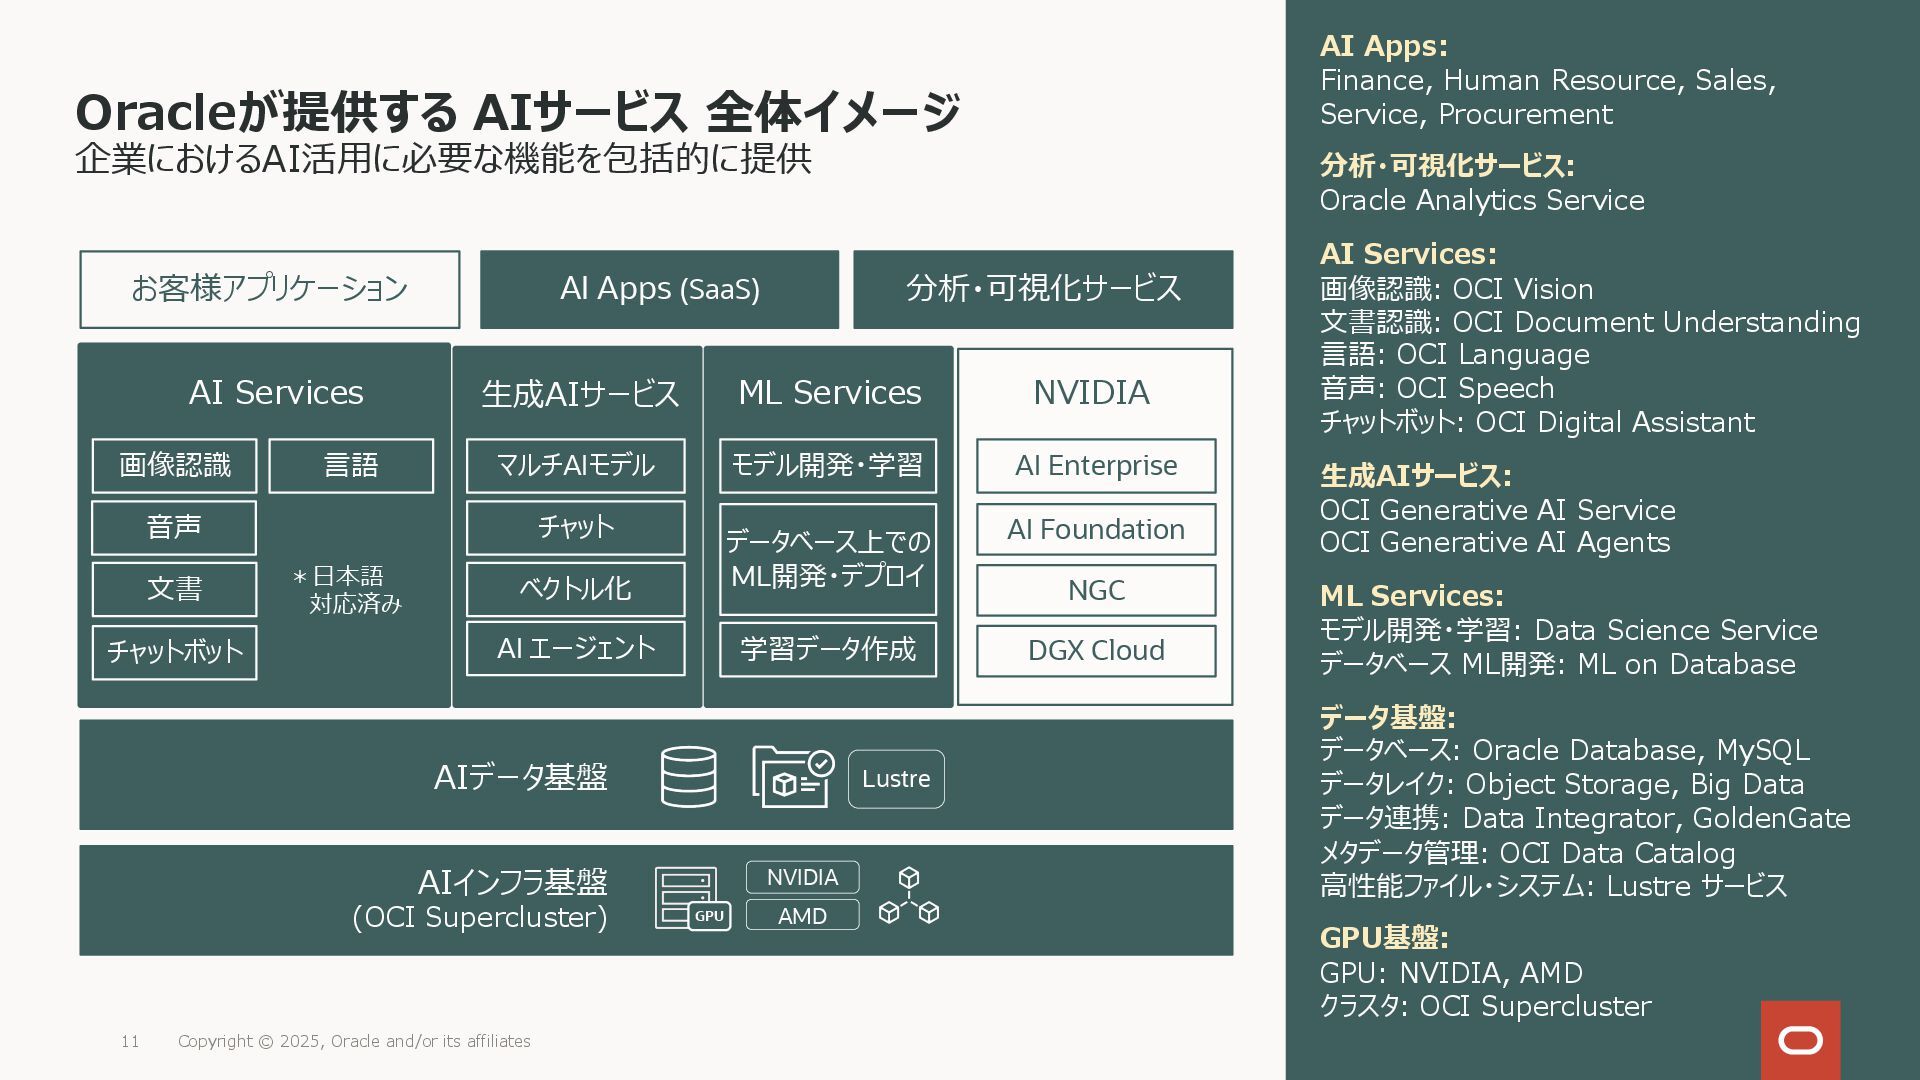1920x1080 pixels.
Task: Select the モデル開発・学習 box
Action: [x=828, y=466]
